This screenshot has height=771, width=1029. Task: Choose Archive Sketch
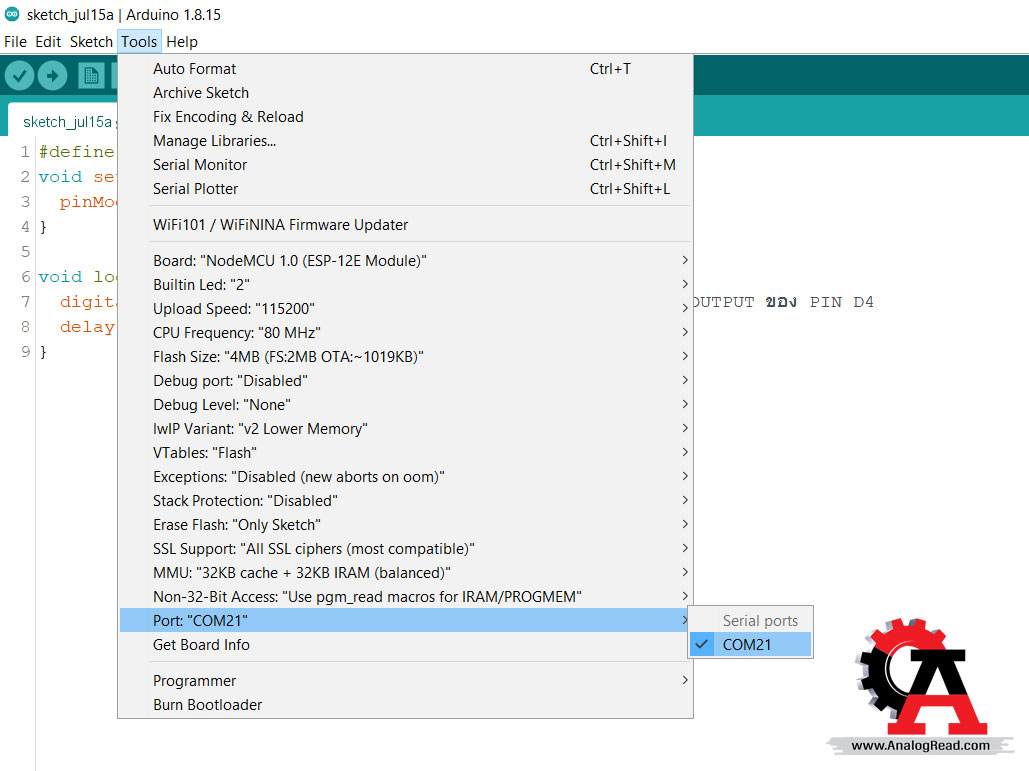pos(405,93)
